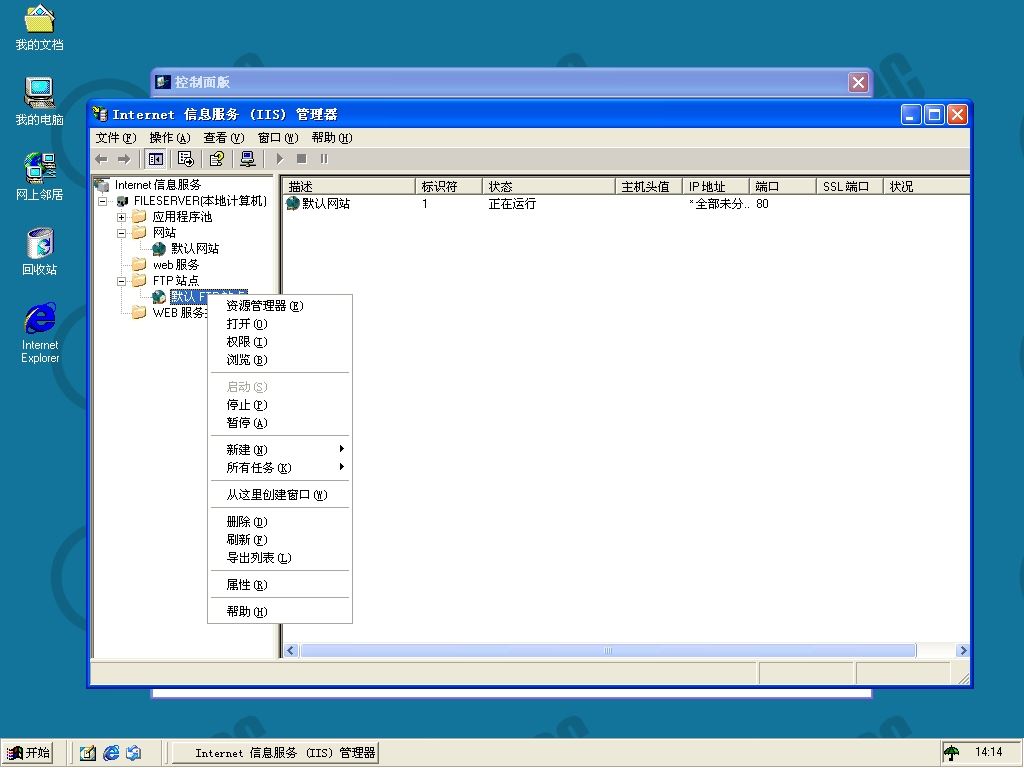This screenshot has width=1024, height=768.
Task: Select My Computer desktop icon
Action: tap(39, 101)
